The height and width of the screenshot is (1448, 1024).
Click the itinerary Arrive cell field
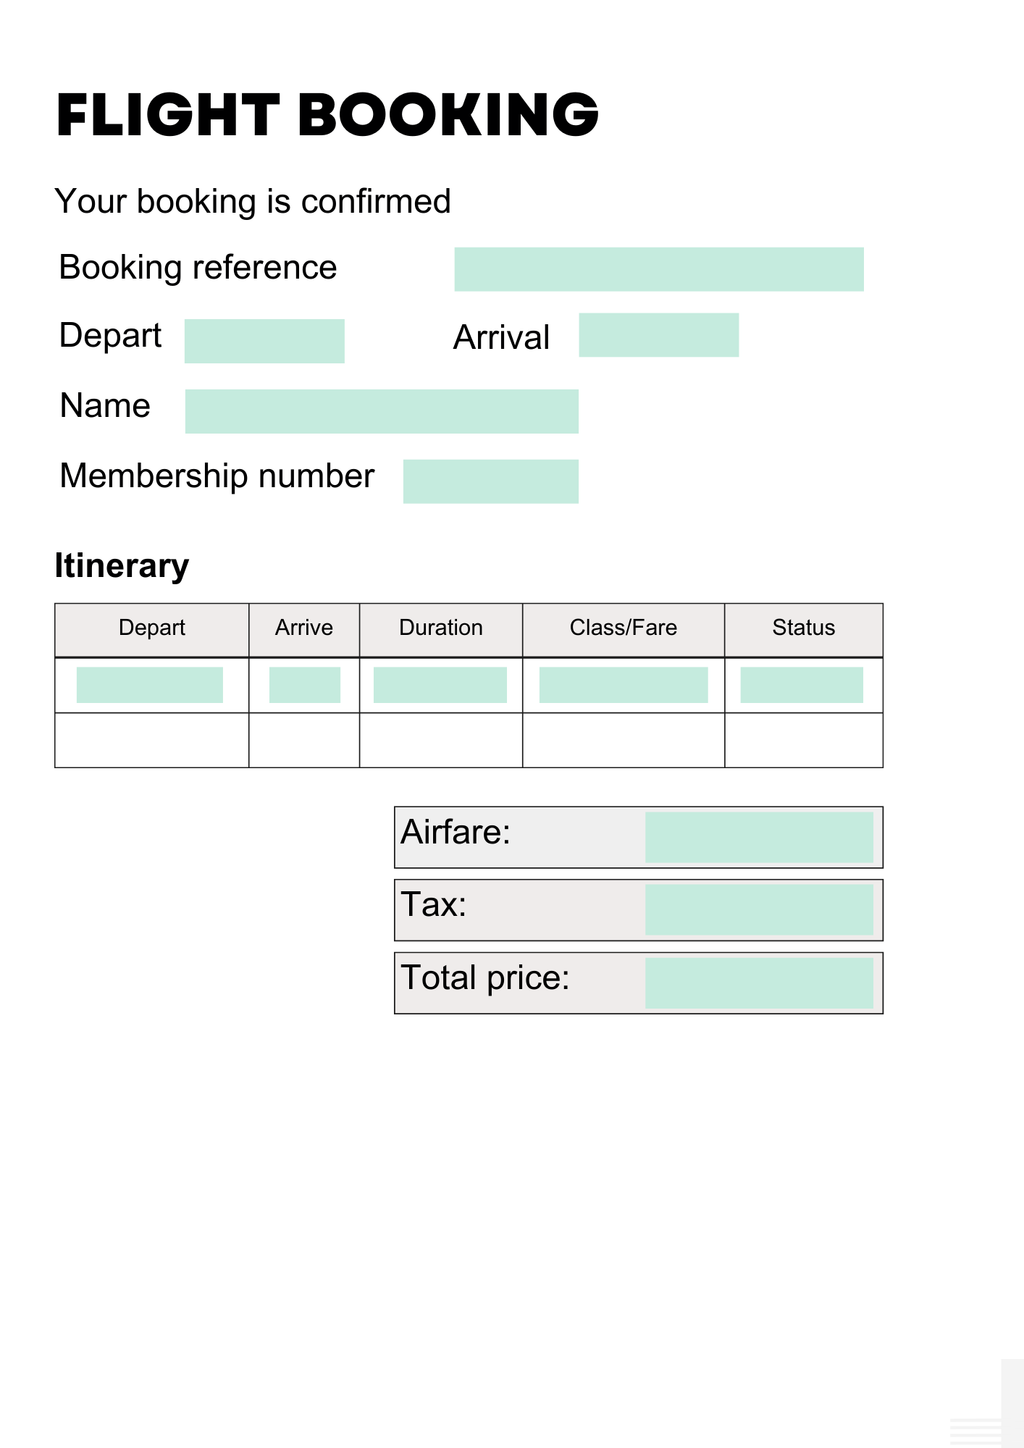coord(305,685)
